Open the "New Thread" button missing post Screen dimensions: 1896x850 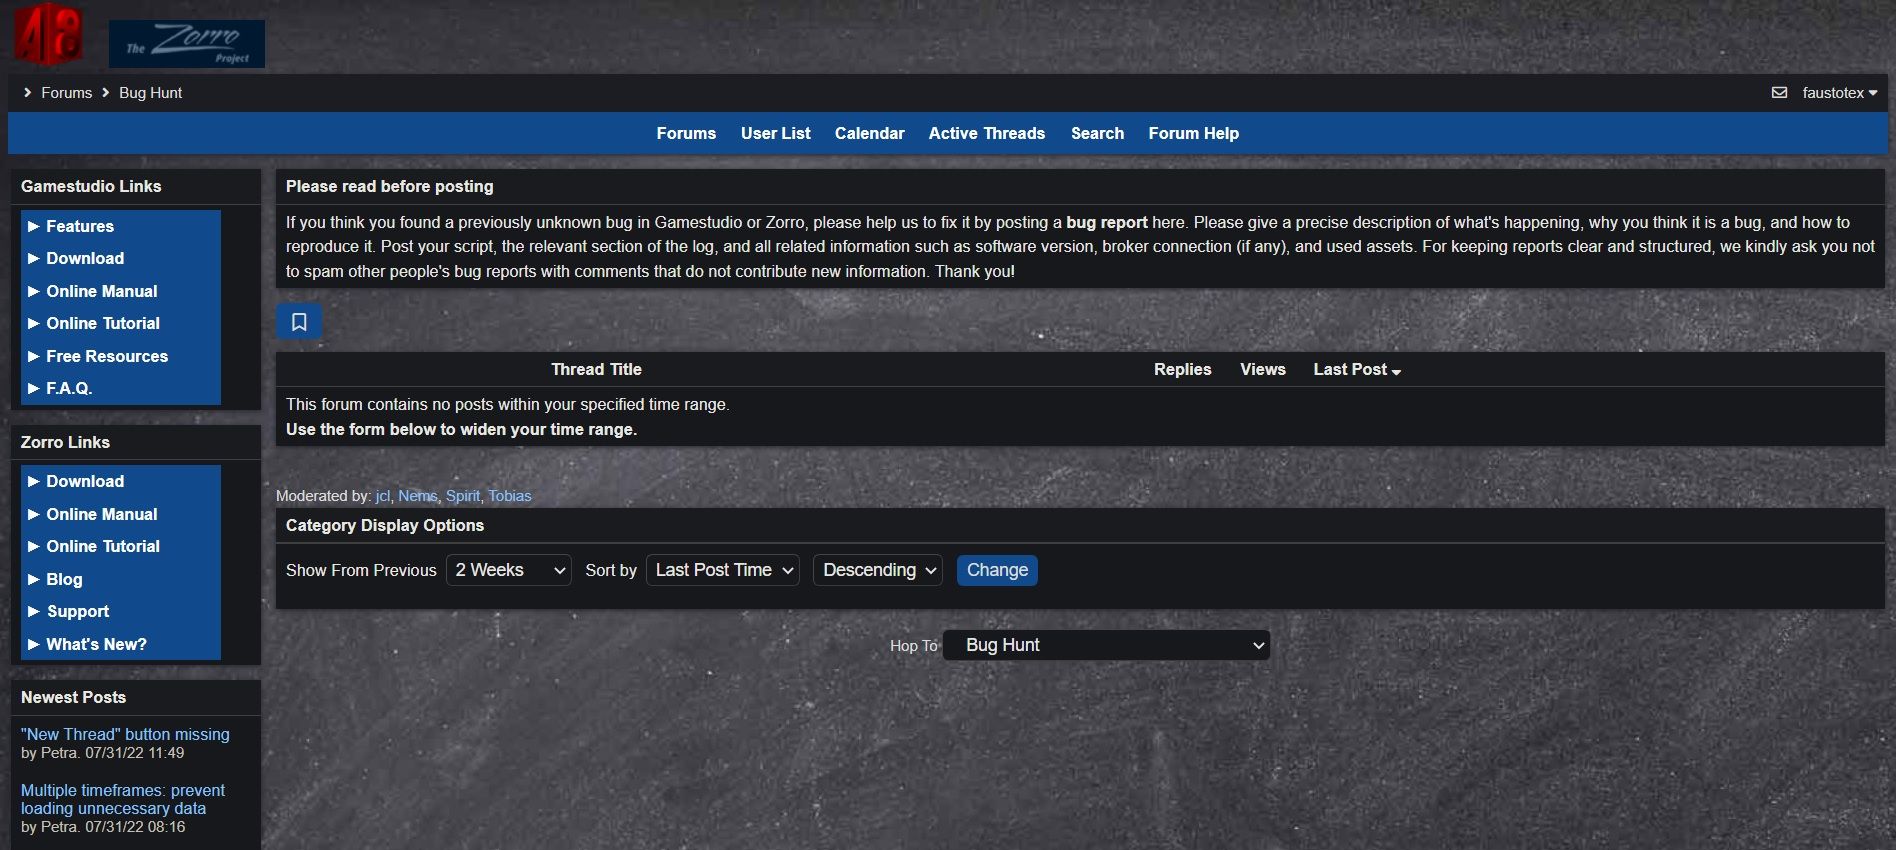click(125, 734)
